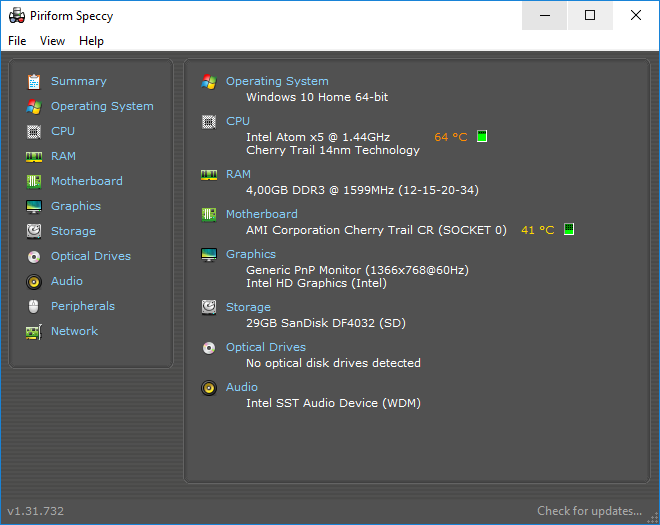Screen dimensions: 660x525
Task: Open the Storage section heading
Action: (x=248, y=307)
